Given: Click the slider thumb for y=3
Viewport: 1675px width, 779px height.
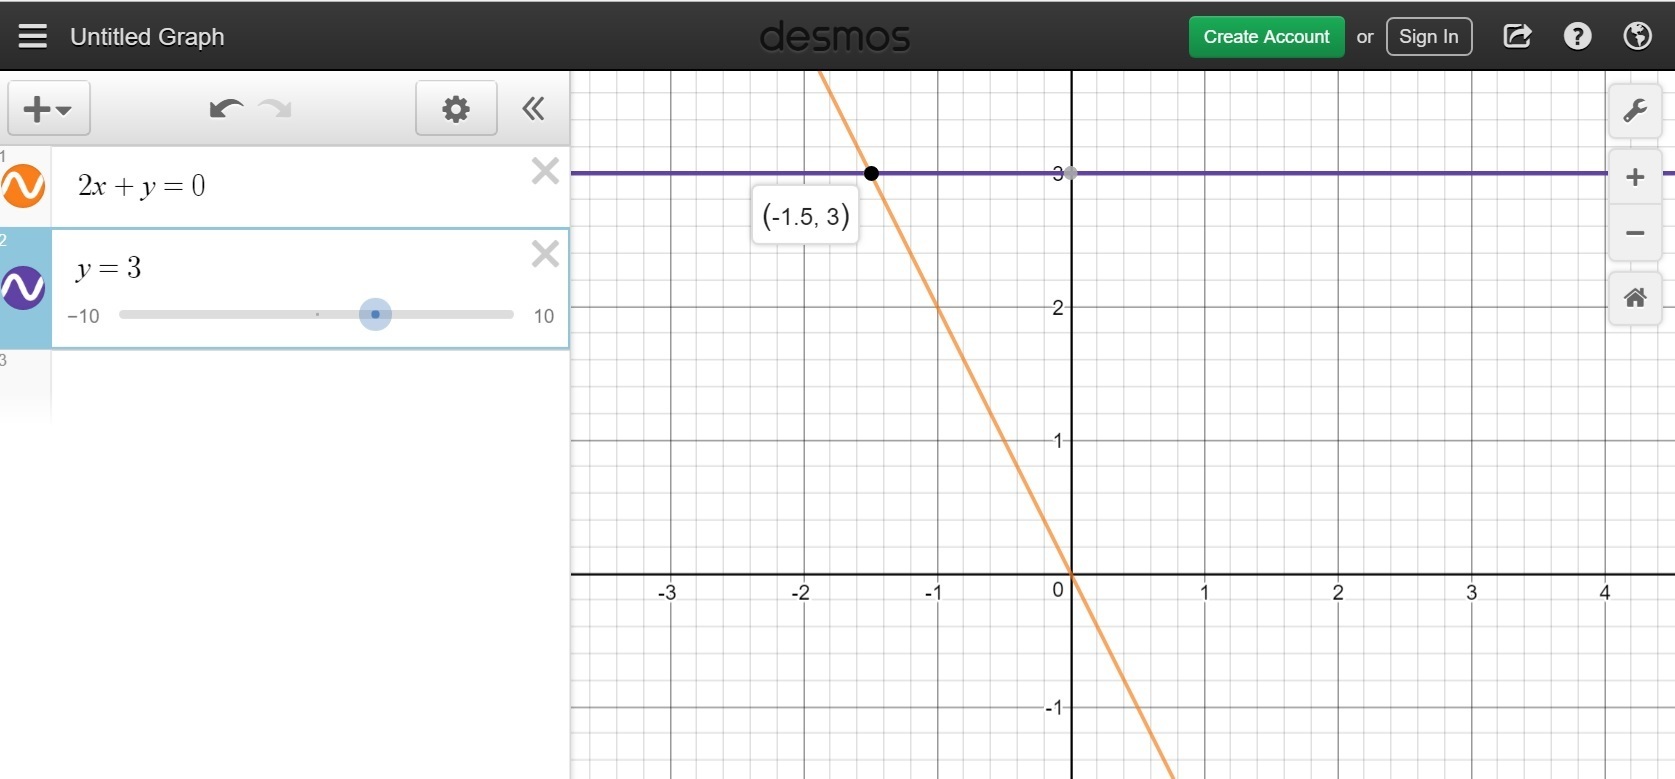Looking at the screenshot, I should (x=375, y=315).
